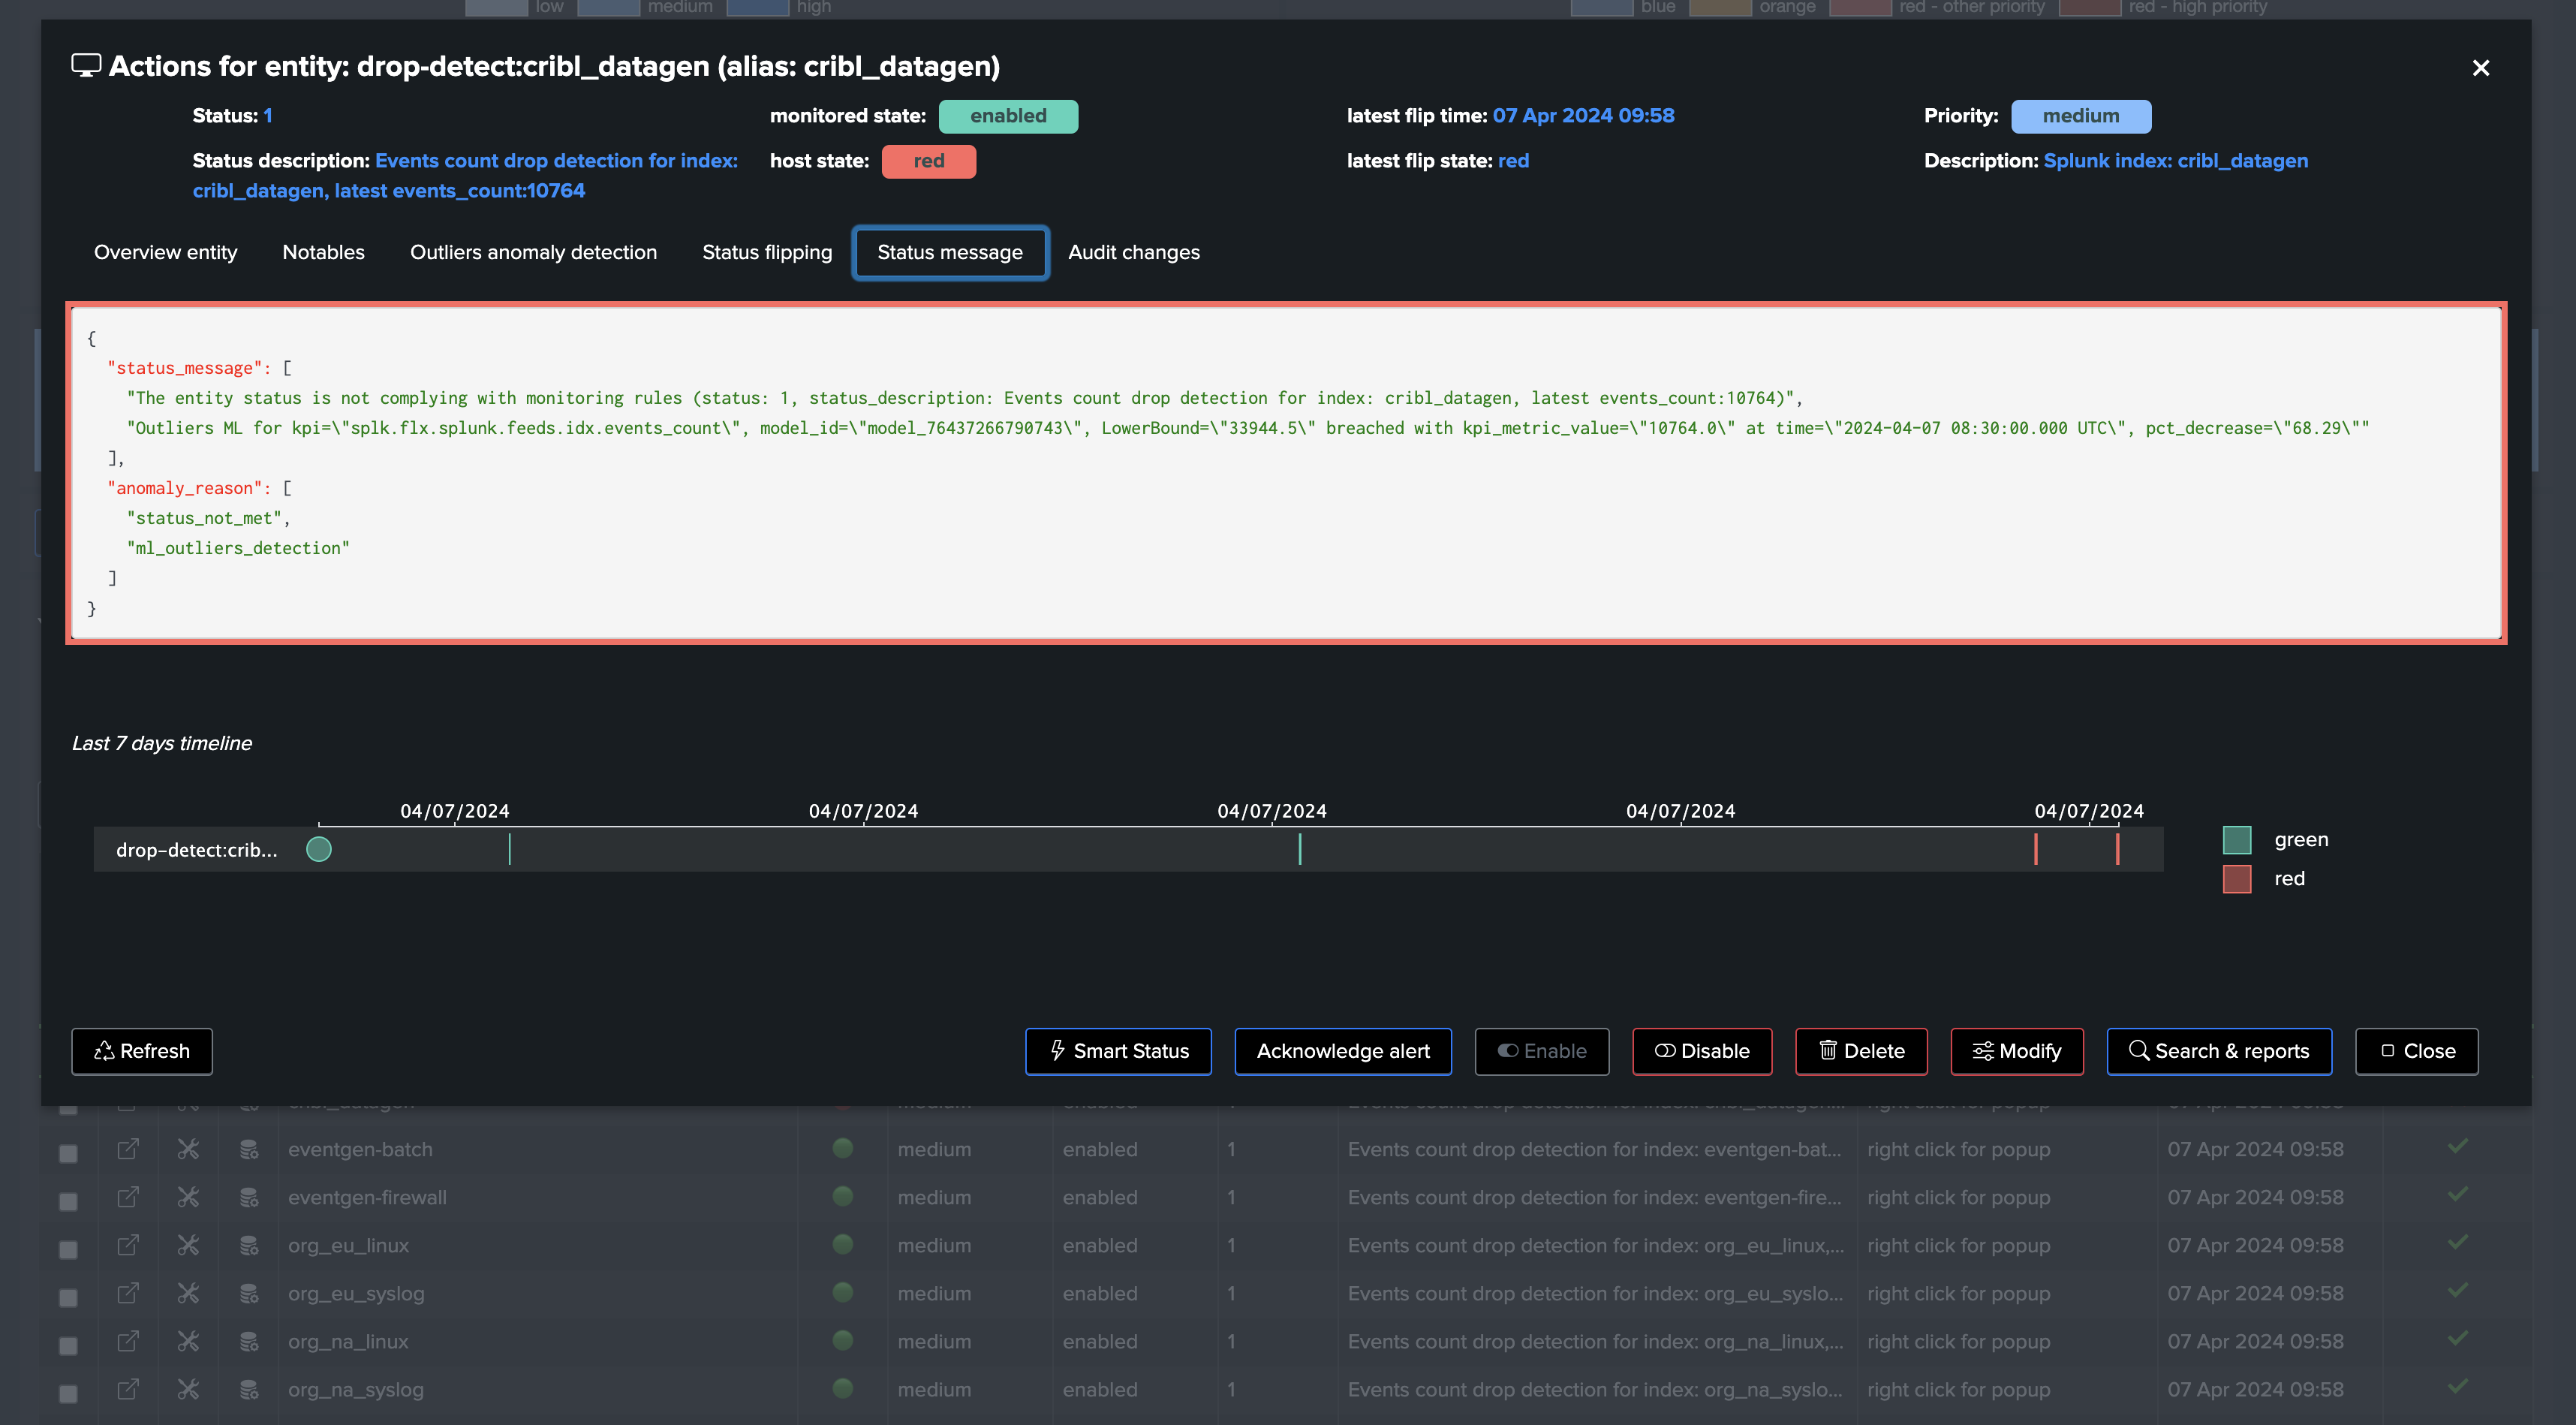Viewport: 2576px width, 1425px height.
Task: Click database icon on org_eu_syslog row
Action: click(x=249, y=1293)
